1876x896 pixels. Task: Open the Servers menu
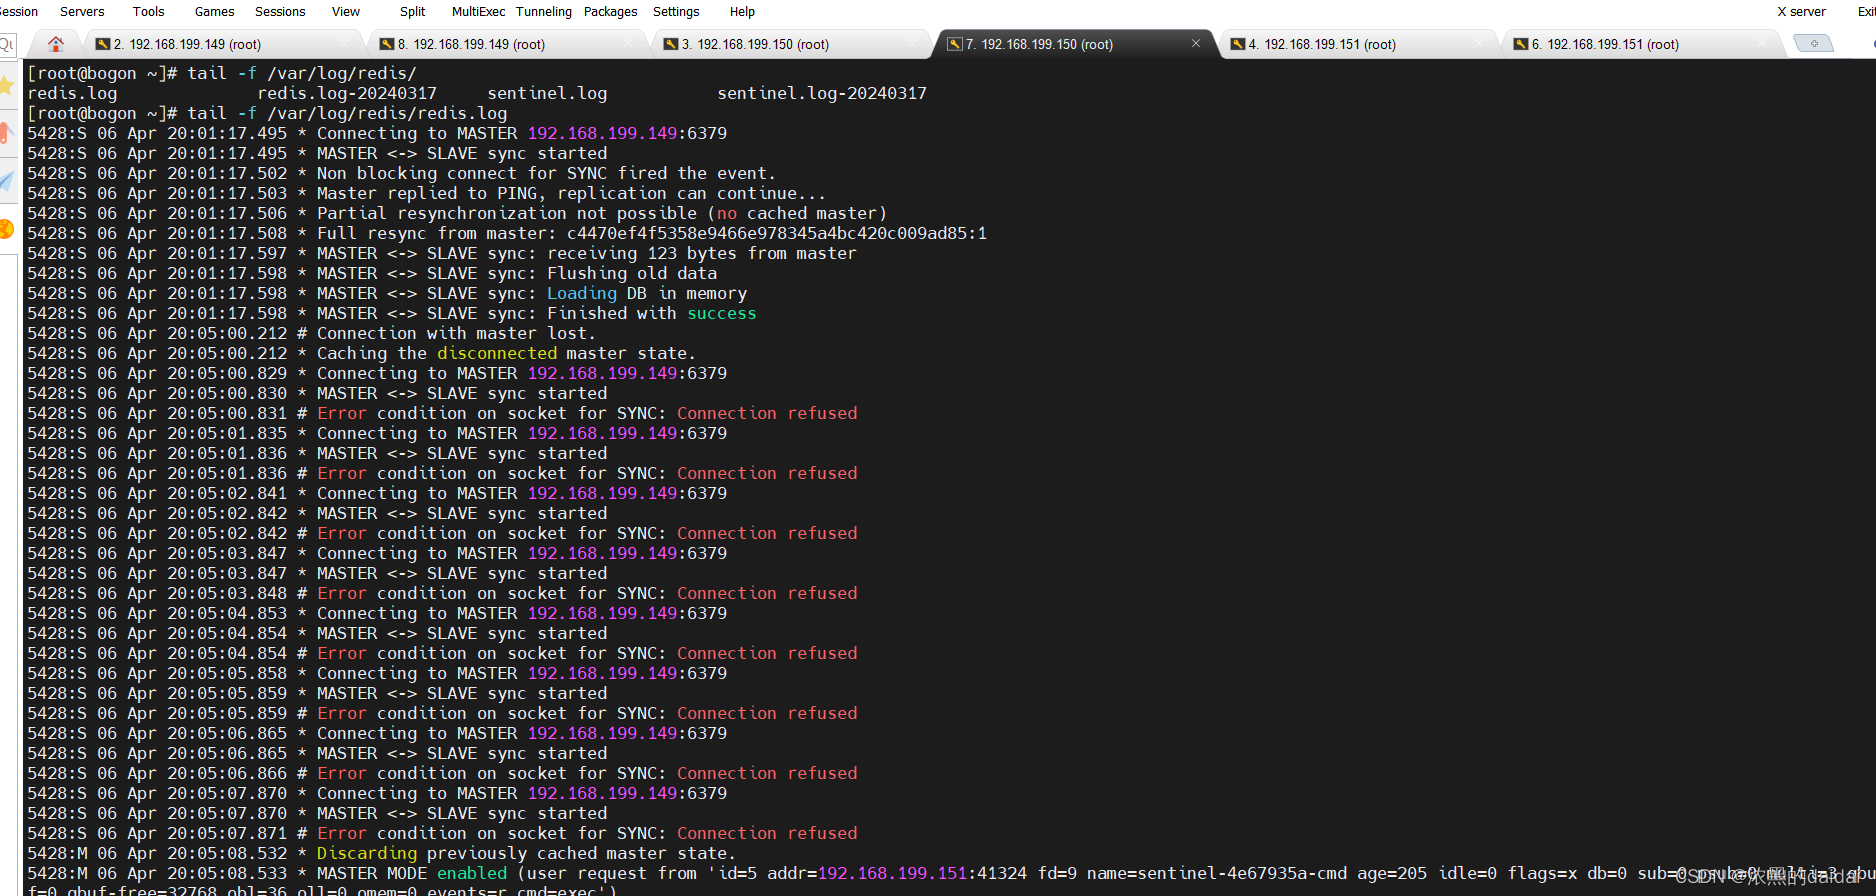point(82,12)
